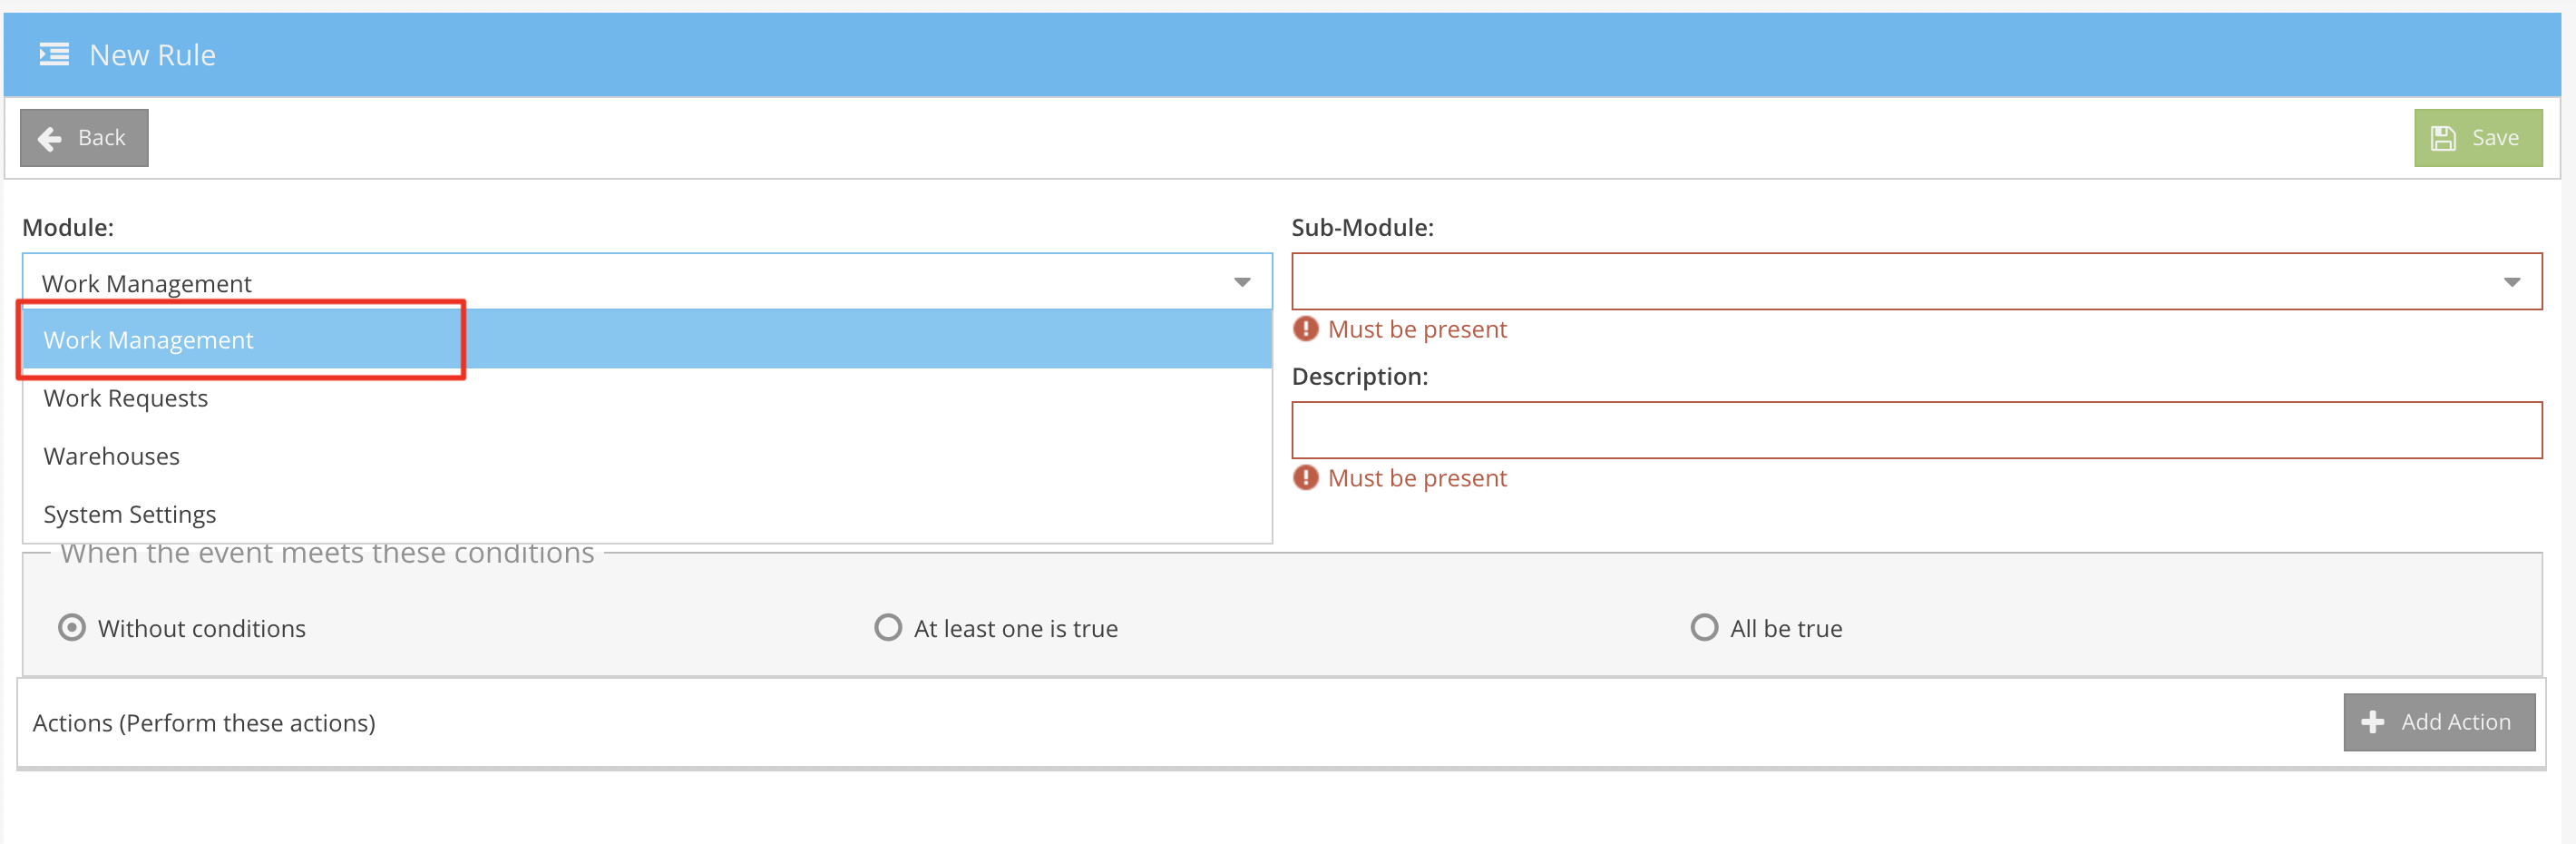
Task: Select the At least one is true option
Action: pyautogui.click(x=887, y=628)
